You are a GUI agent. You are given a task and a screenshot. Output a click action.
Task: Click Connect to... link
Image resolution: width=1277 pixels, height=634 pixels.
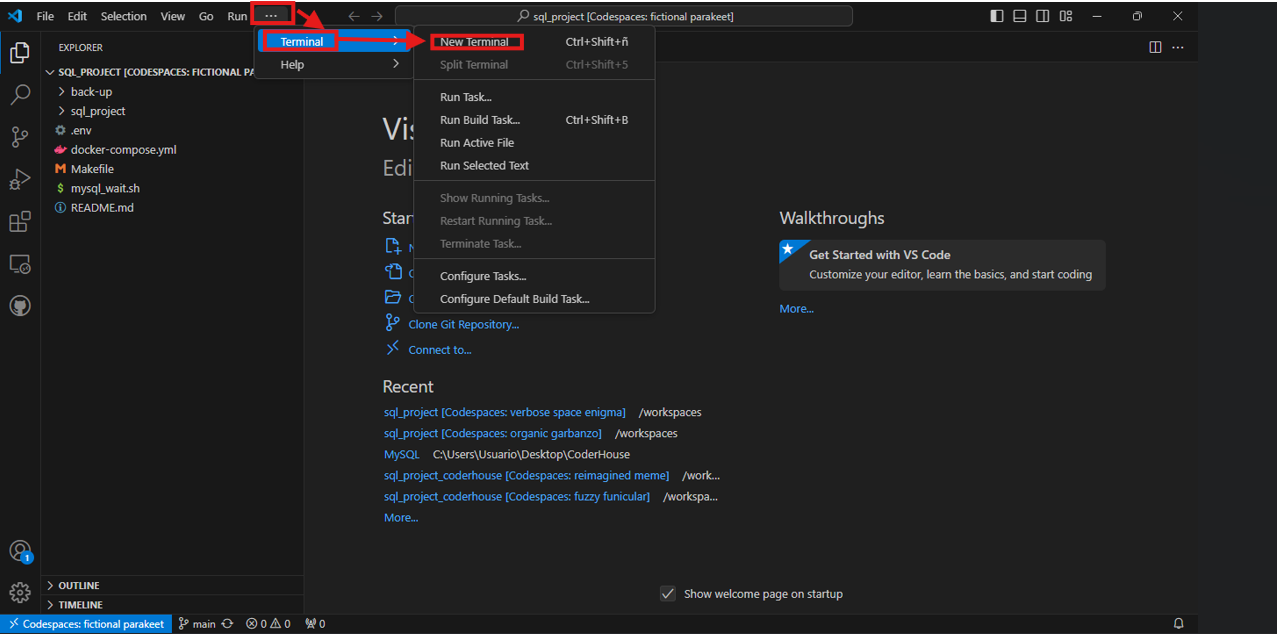click(440, 350)
